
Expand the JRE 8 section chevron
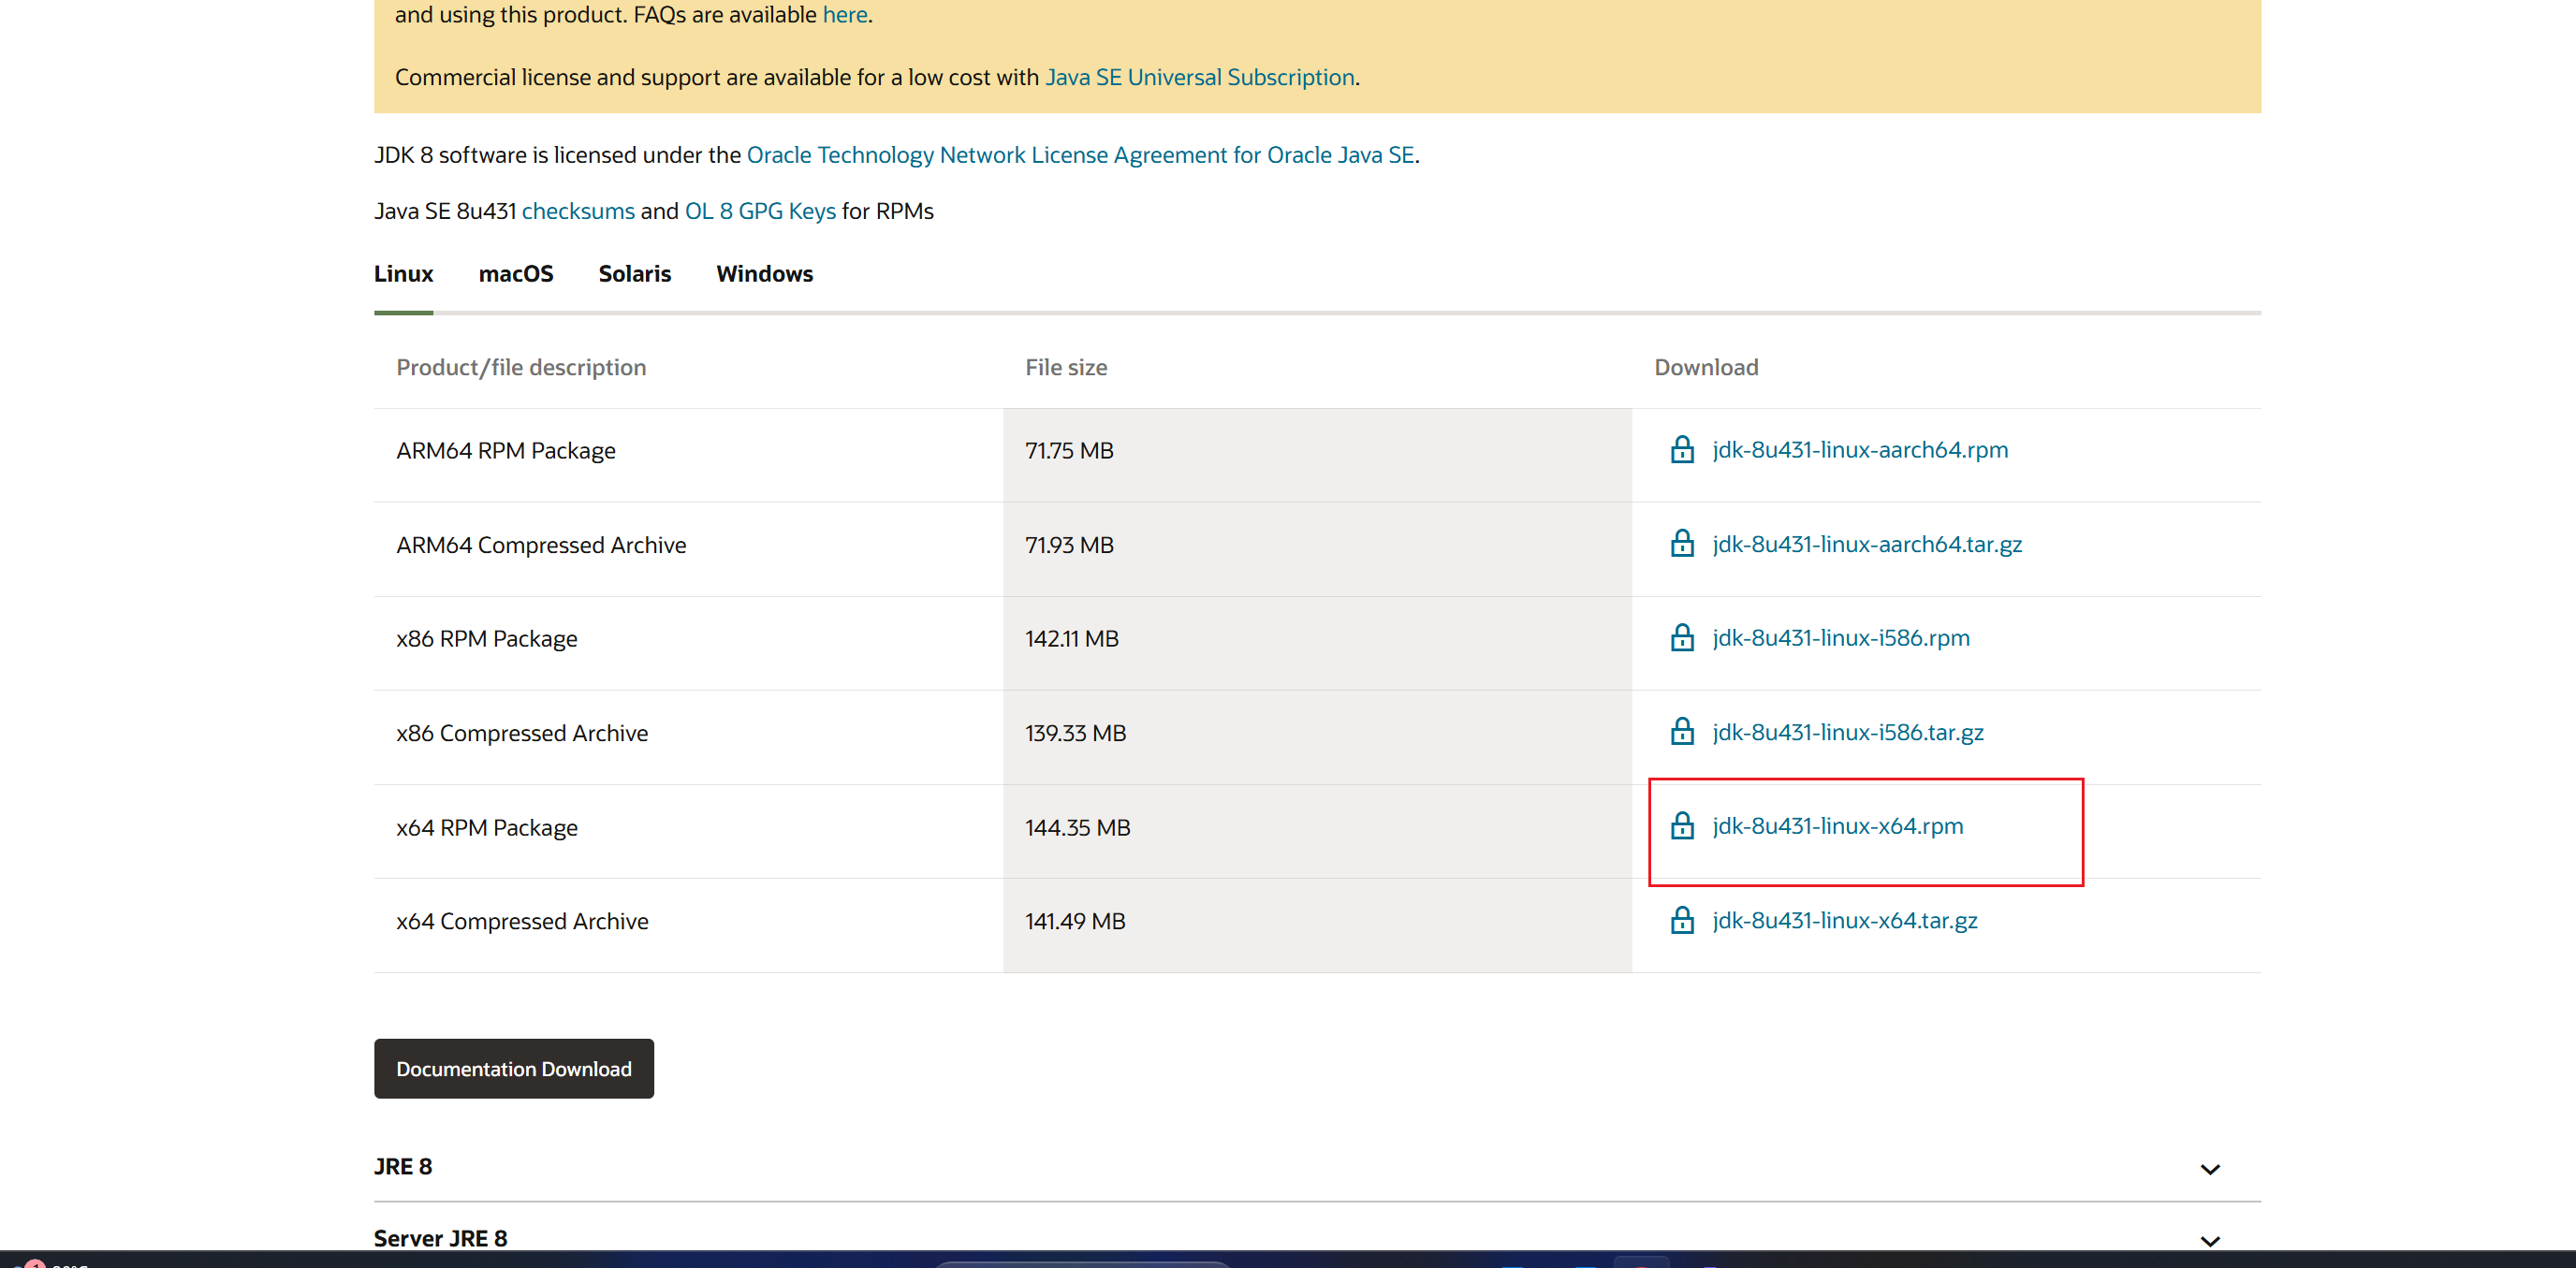pyautogui.click(x=2210, y=1169)
